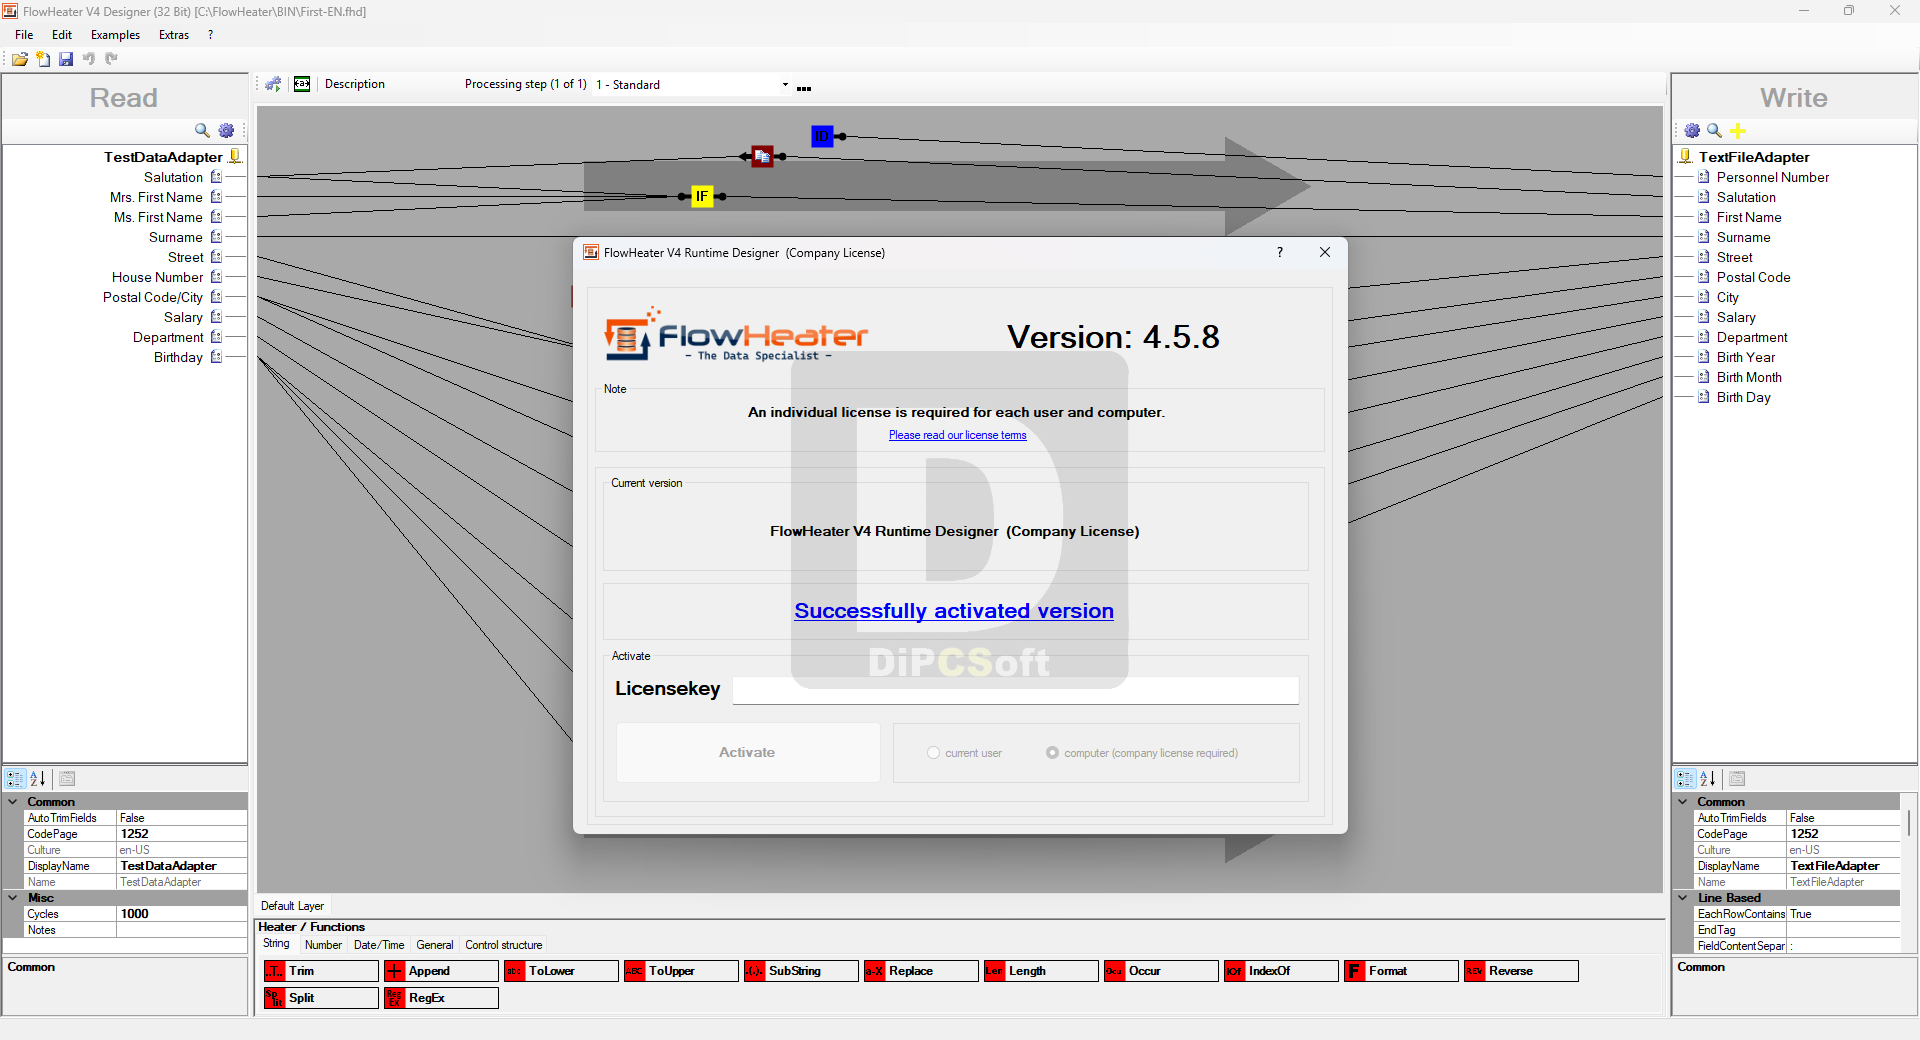Switch to the Date/Time functions tab
The width and height of the screenshot is (1920, 1040).
[x=379, y=945]
